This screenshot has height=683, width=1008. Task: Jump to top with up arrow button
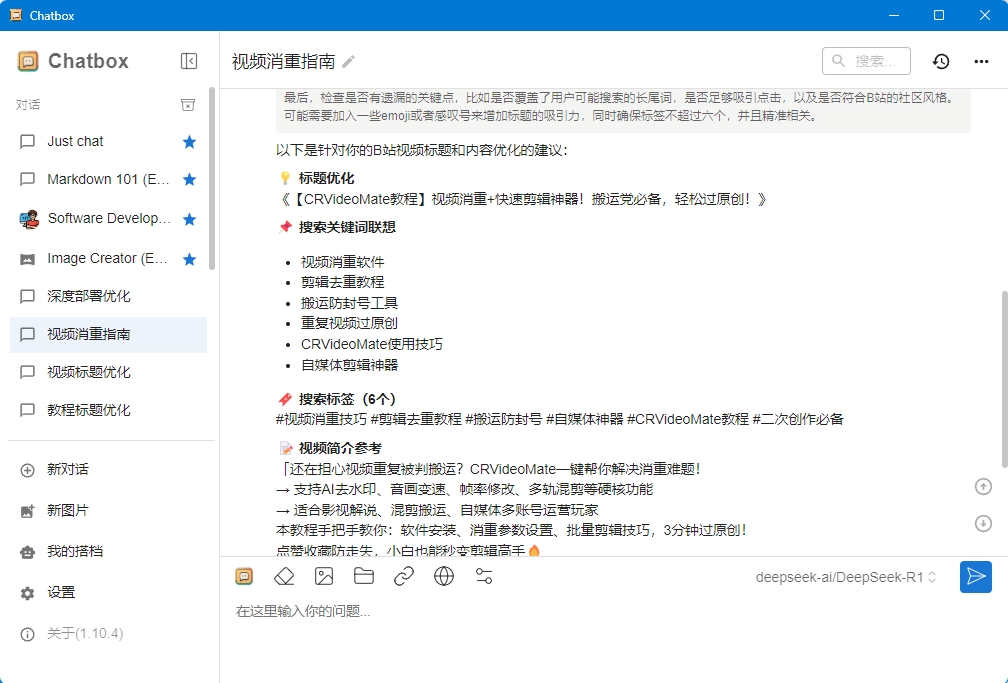983,487
